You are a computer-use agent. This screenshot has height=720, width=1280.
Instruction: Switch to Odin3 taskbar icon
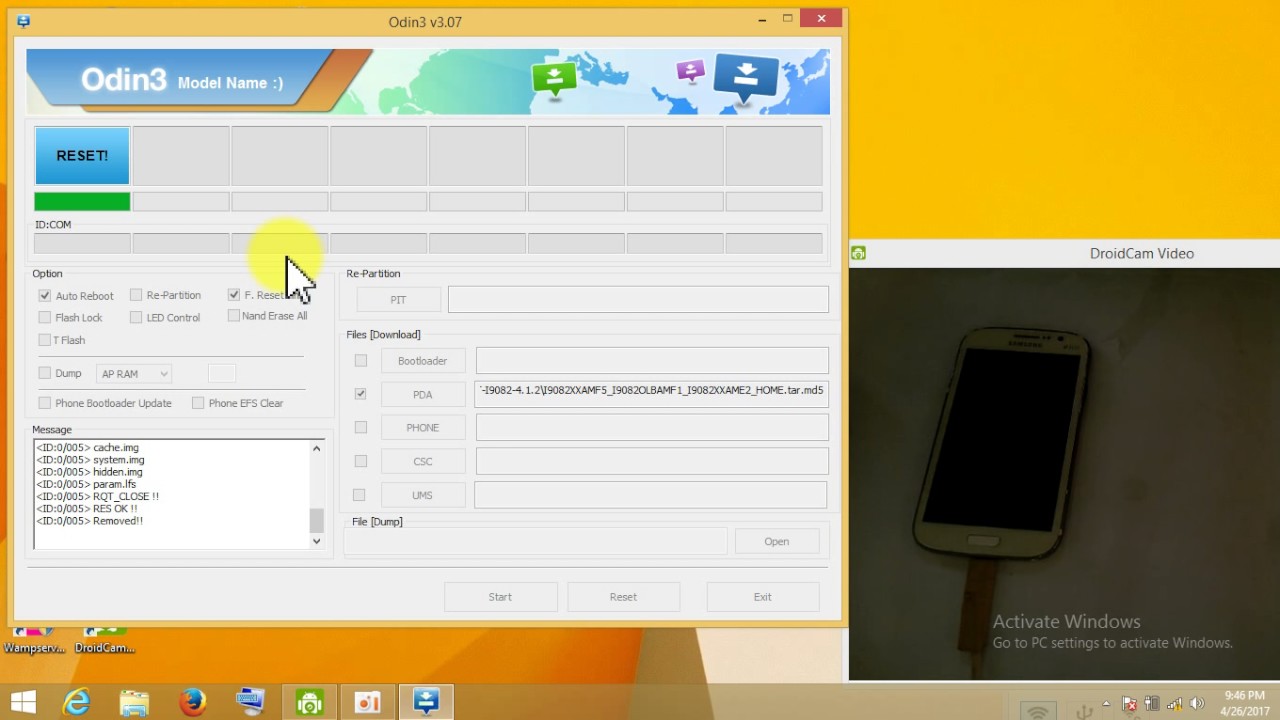click(426, 703)
